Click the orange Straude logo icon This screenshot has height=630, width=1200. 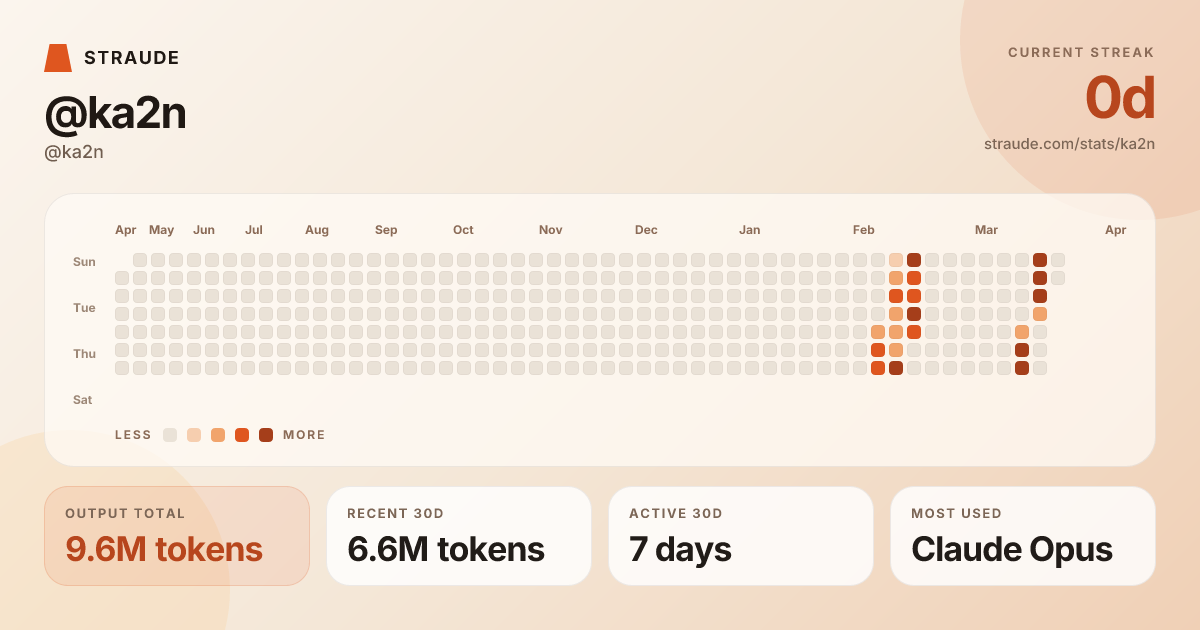[x=58, y=58]
